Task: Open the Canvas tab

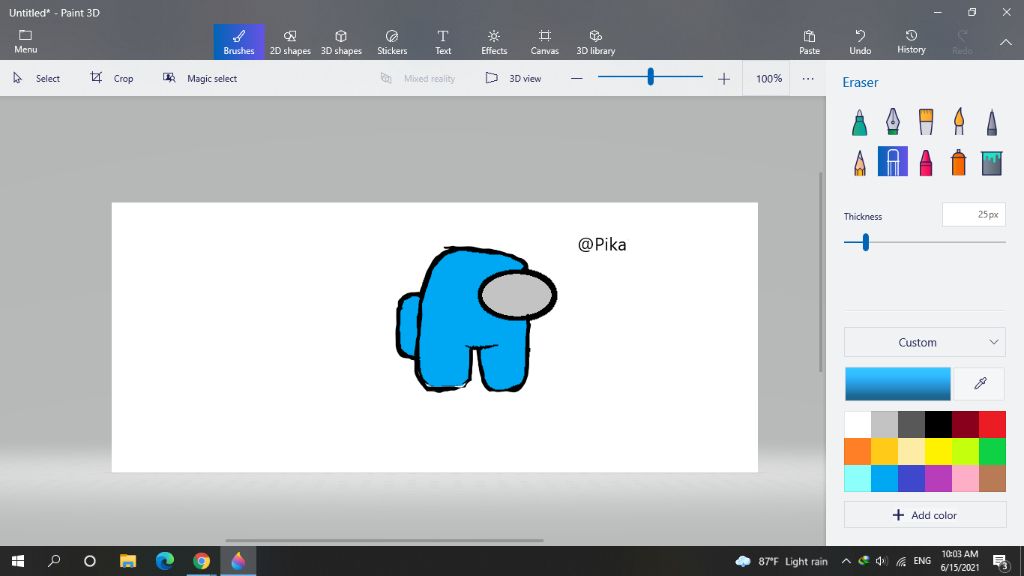Action: tap(545, 42)
